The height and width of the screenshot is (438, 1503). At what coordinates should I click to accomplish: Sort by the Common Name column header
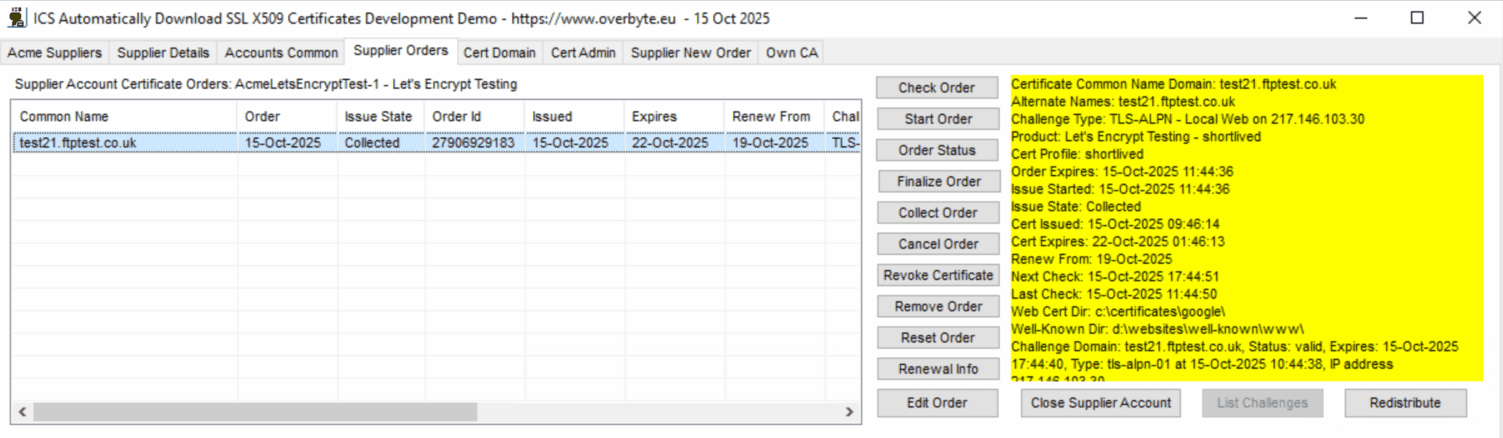coord(124,117)
